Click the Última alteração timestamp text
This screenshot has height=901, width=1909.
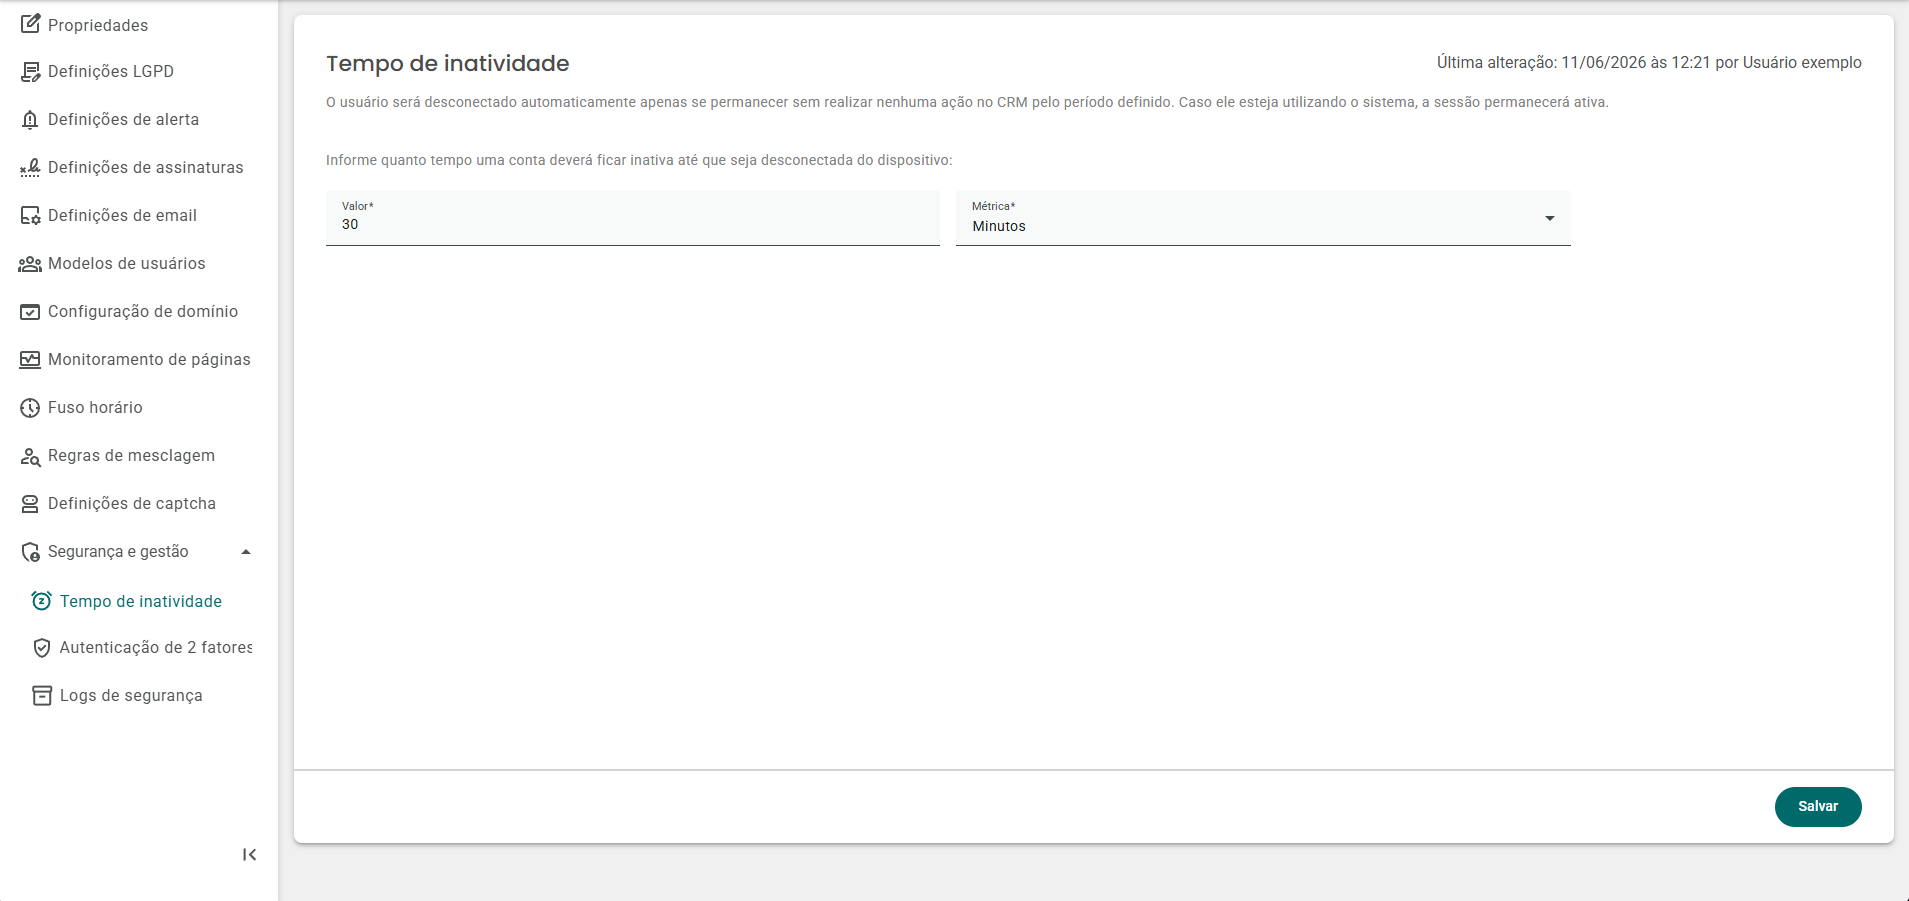pyautogui.click(x=1649, y=62)
